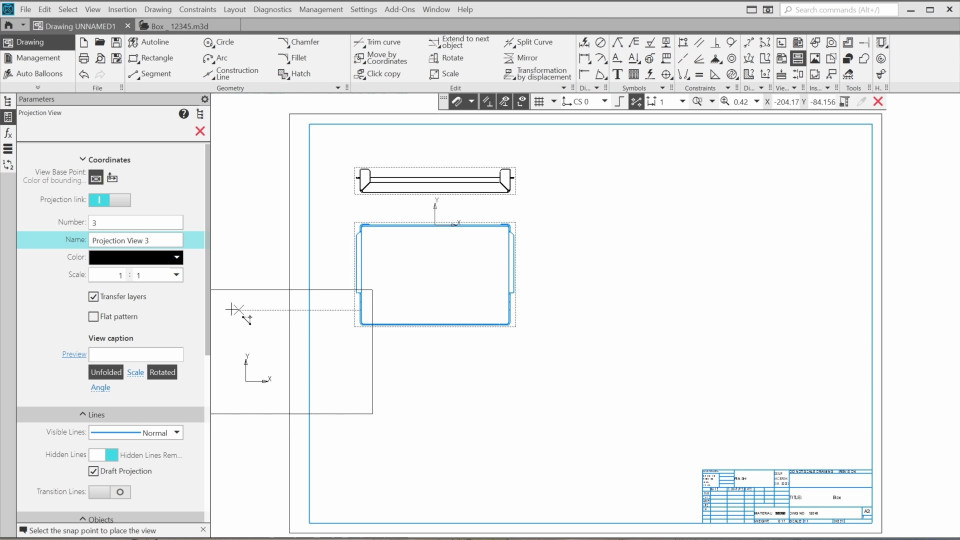Image resolution: width=960 pixels, height=540 pixels.
Task: Use the Trim curve tool
Action: [x=376, y=43]
